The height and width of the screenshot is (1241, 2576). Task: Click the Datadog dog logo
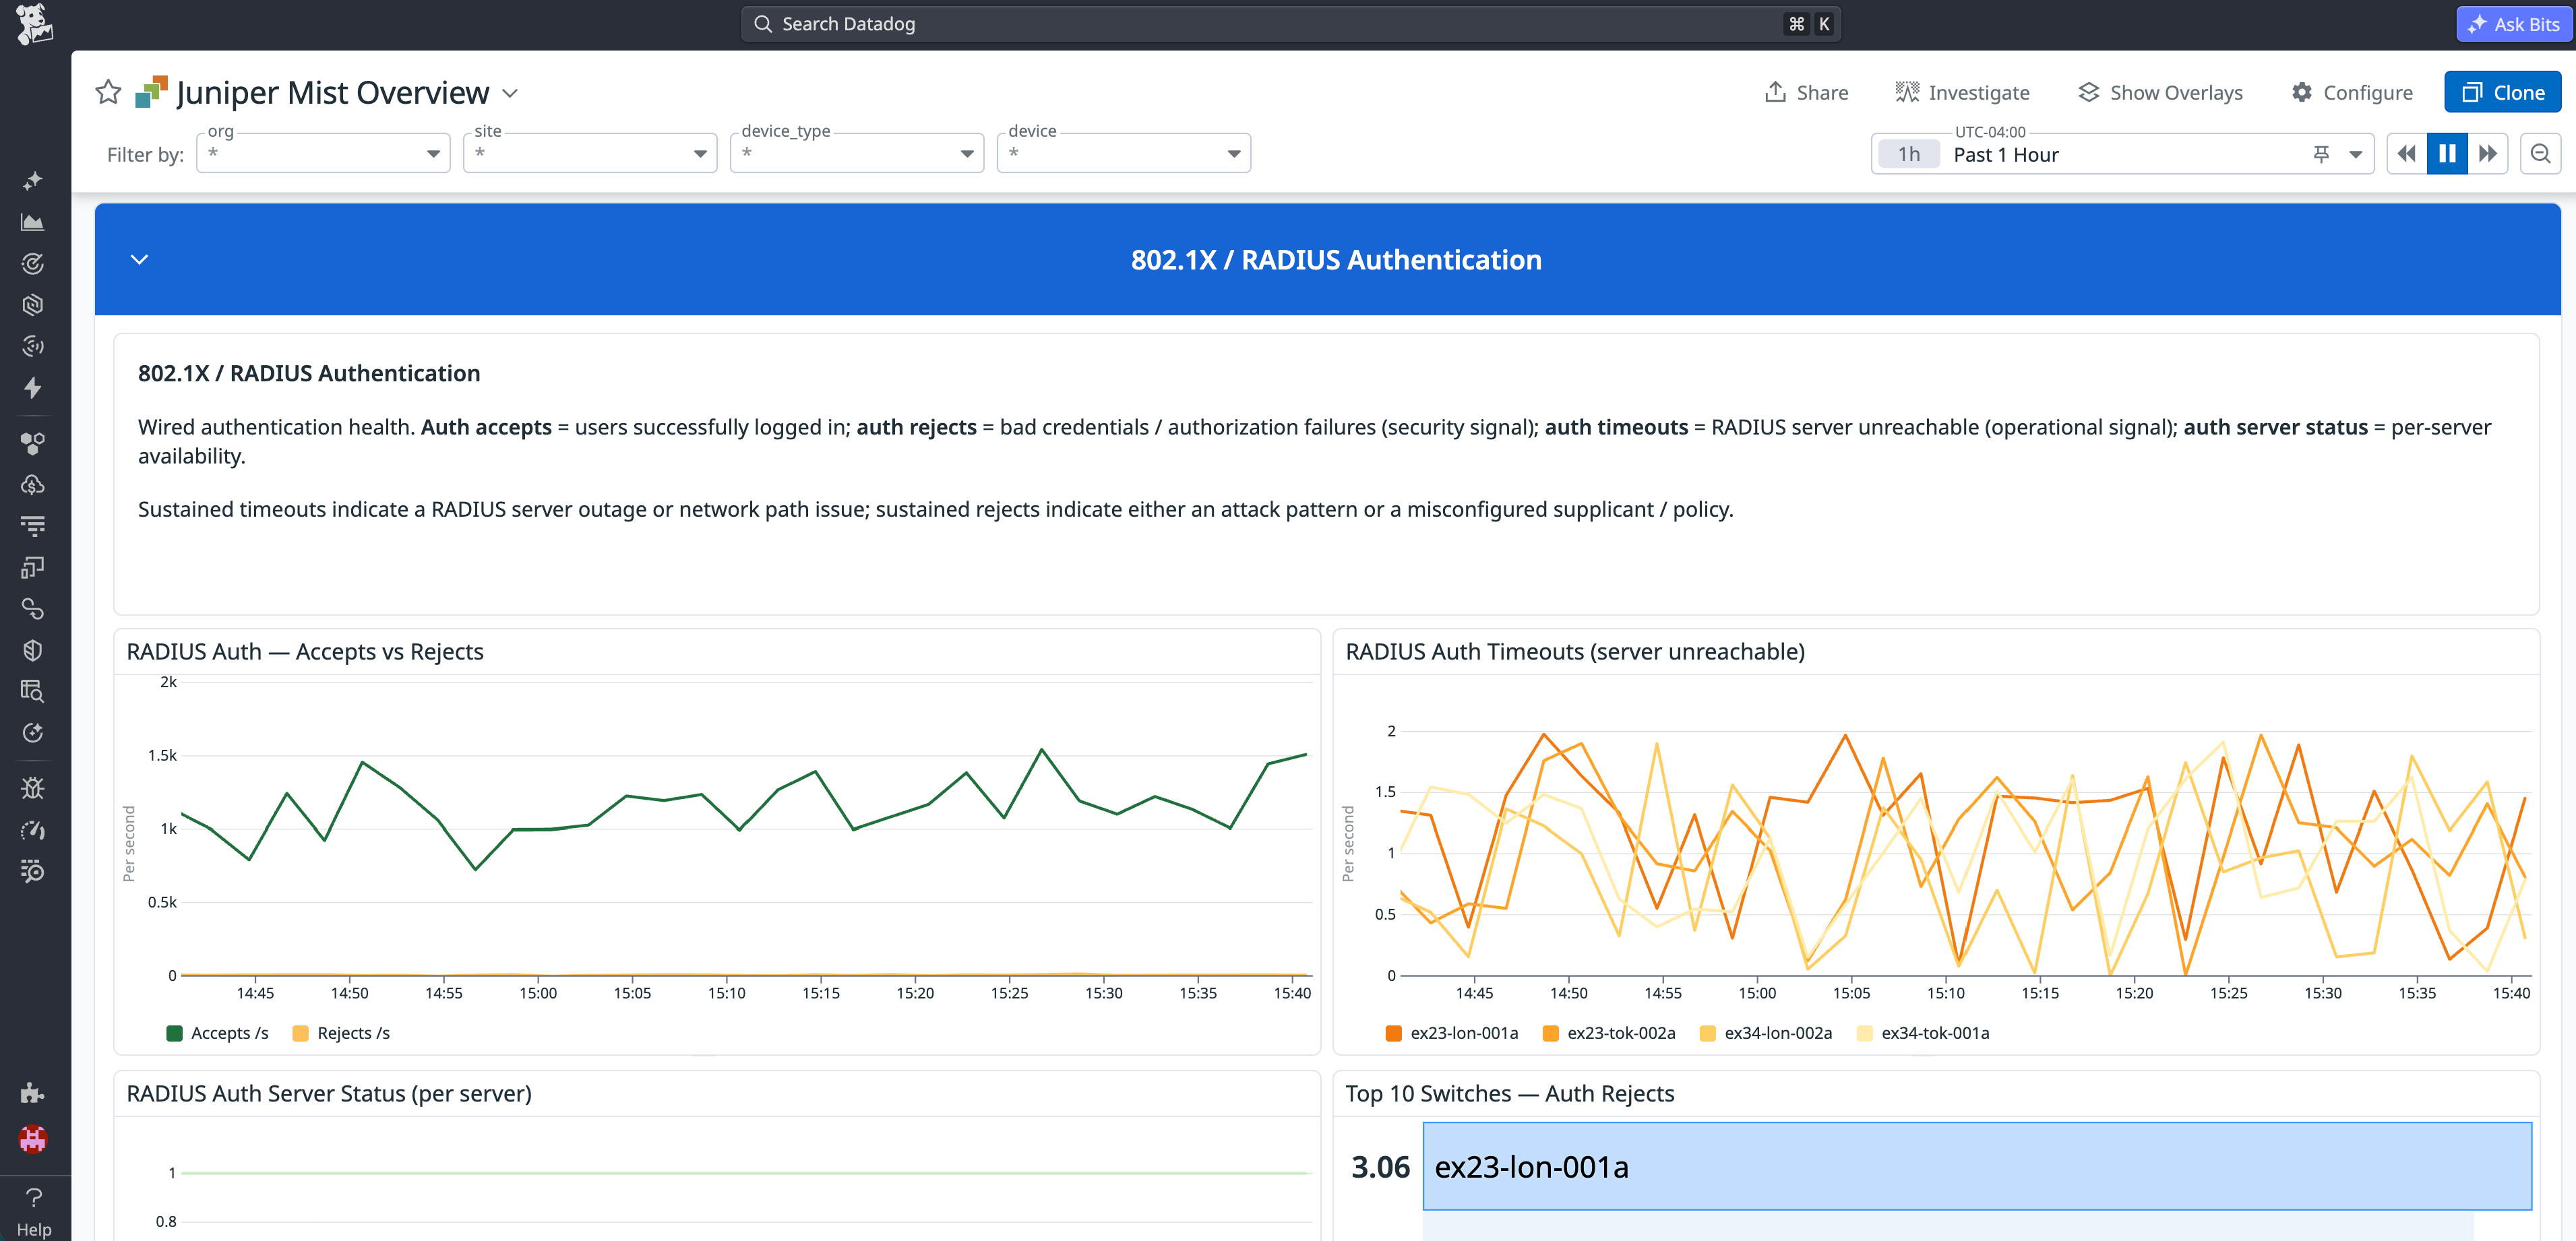(x=34, y=24)
